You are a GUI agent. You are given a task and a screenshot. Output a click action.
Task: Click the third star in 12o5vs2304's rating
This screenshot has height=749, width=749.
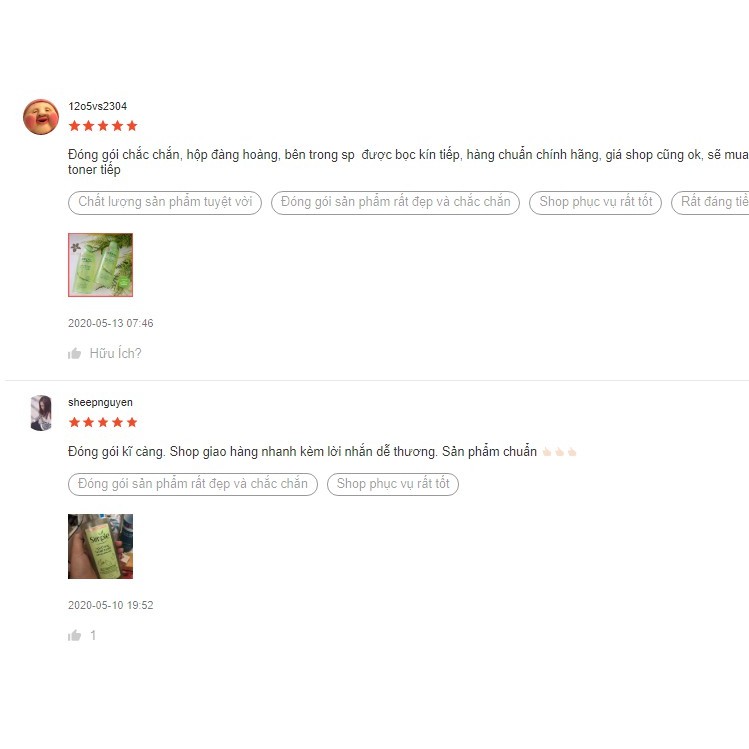pos(103,126)
